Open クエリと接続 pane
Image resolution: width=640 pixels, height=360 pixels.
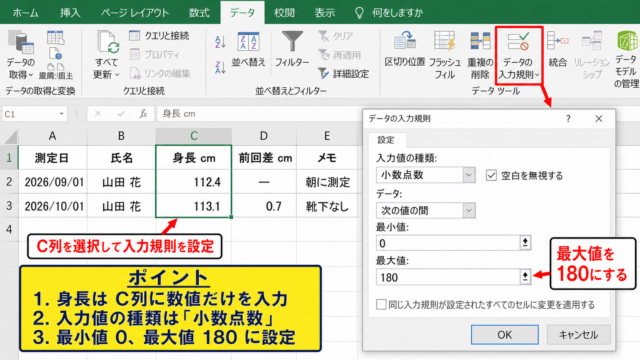159,36
